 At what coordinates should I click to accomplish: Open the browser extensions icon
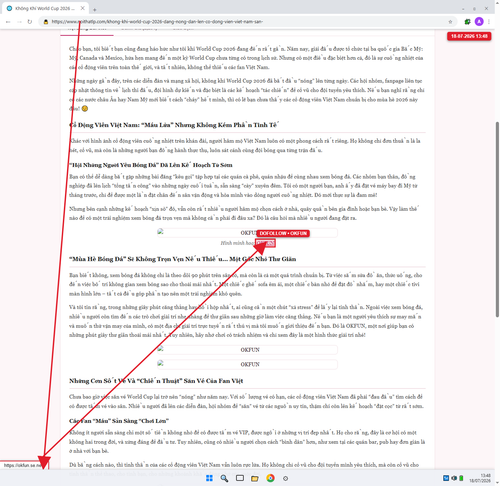467,22
